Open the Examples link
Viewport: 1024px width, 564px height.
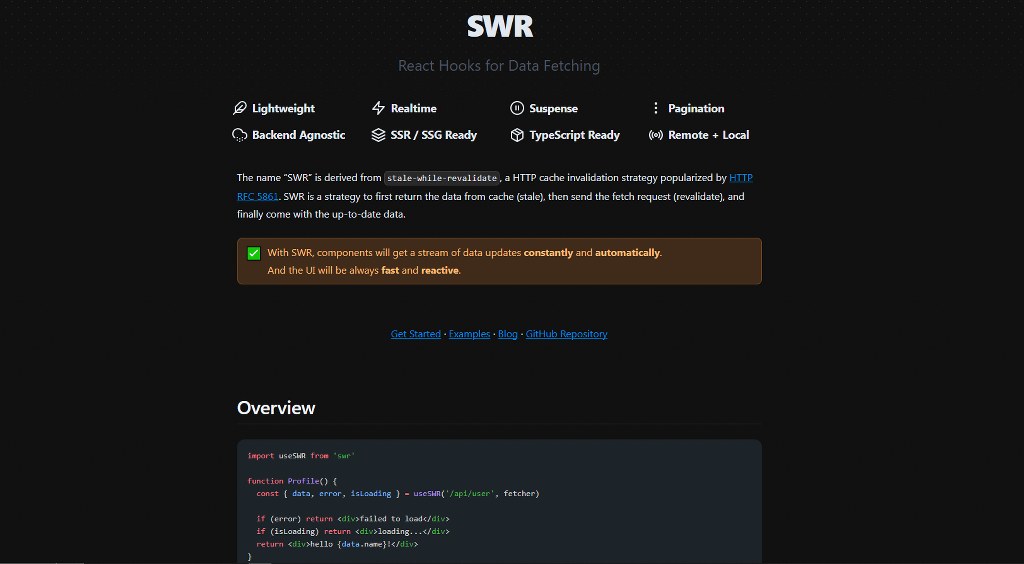click(470, 334)
